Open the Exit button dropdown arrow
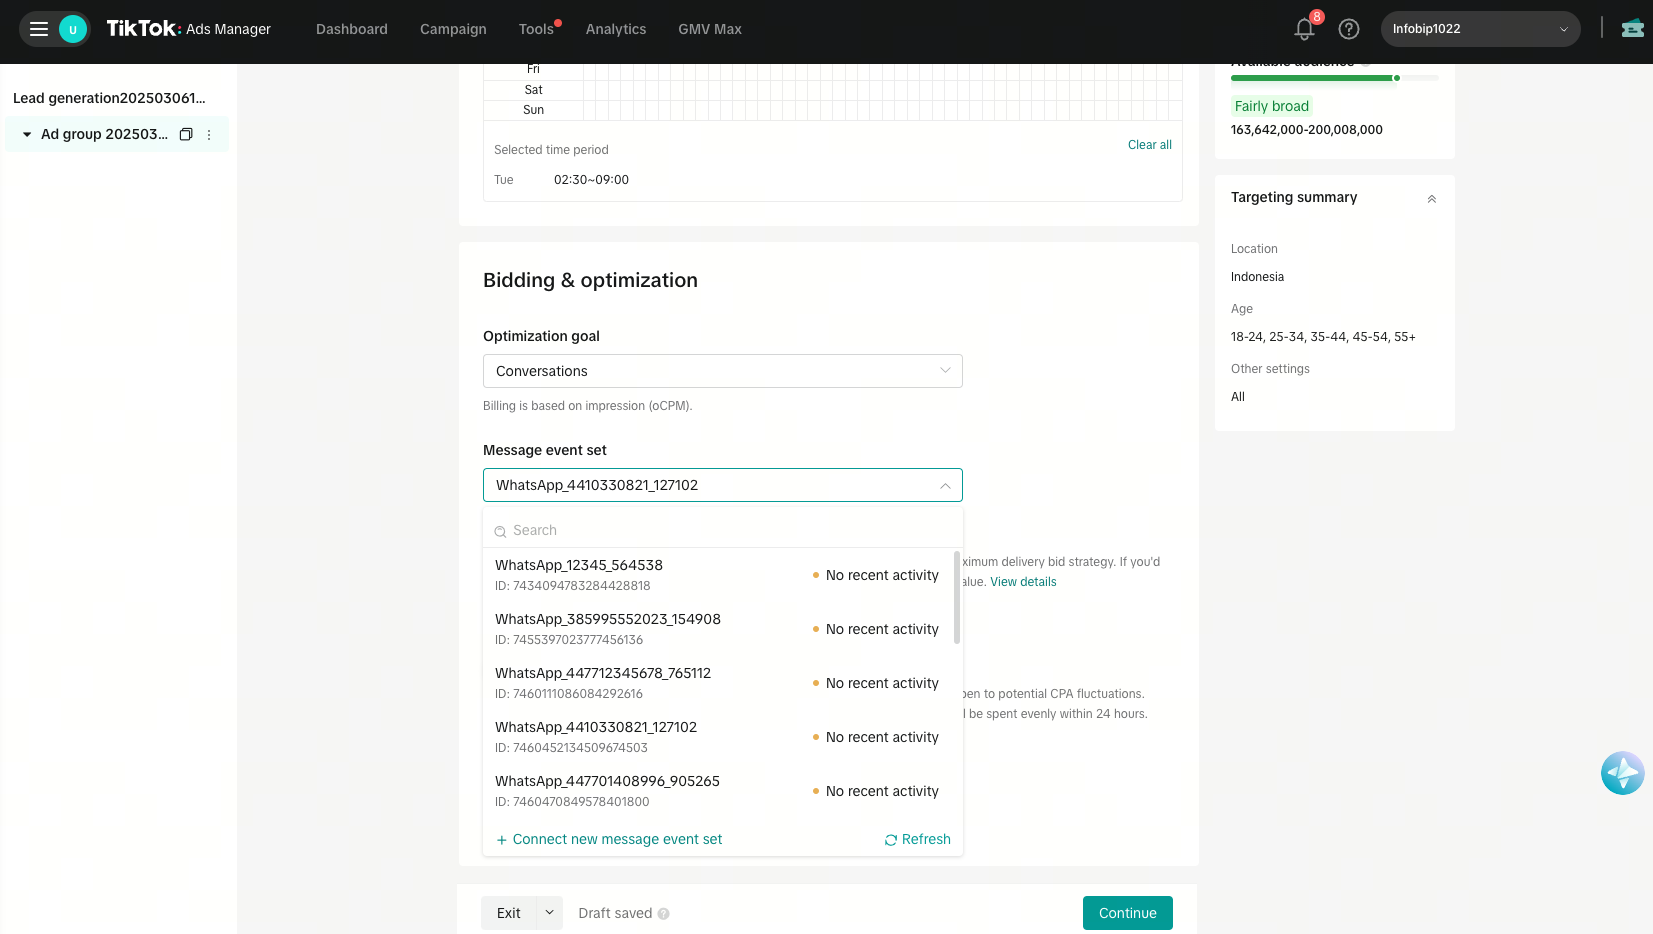The width and height of the screenshot is (1653, 934). point(549,912)
